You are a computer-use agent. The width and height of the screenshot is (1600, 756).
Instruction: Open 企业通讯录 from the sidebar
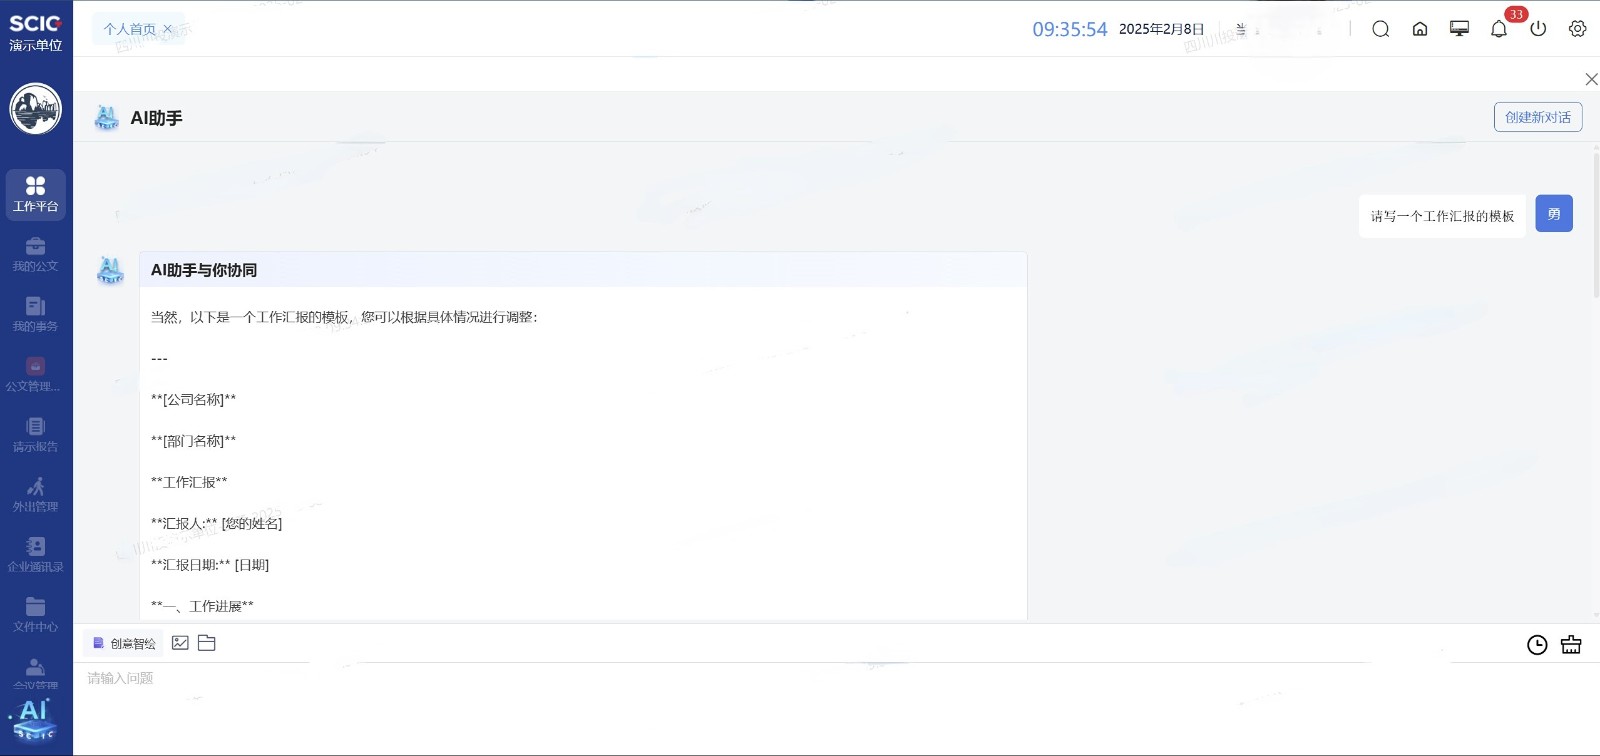tap(35, 555)
